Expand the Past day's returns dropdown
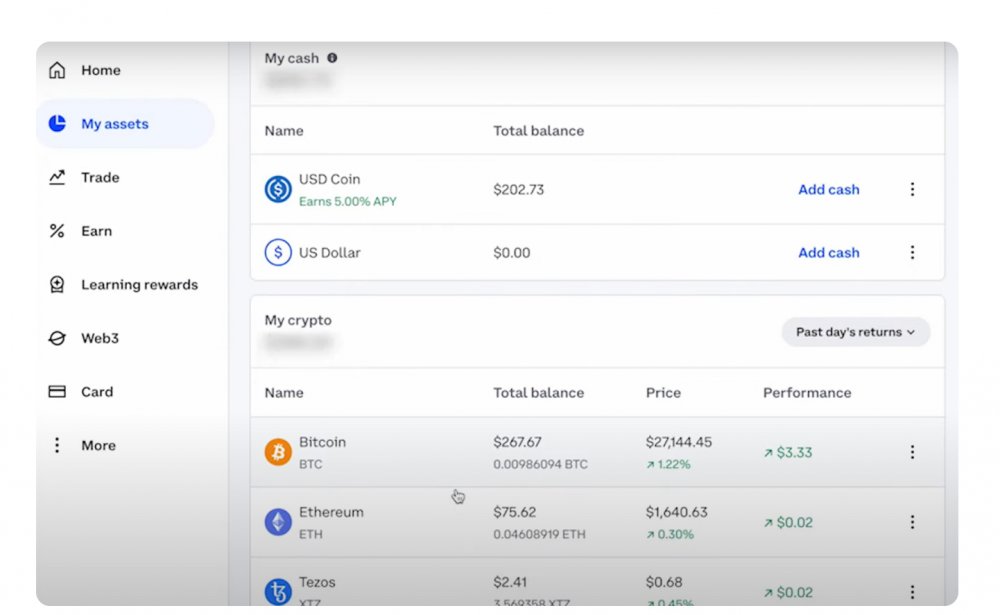 (855, 332)
